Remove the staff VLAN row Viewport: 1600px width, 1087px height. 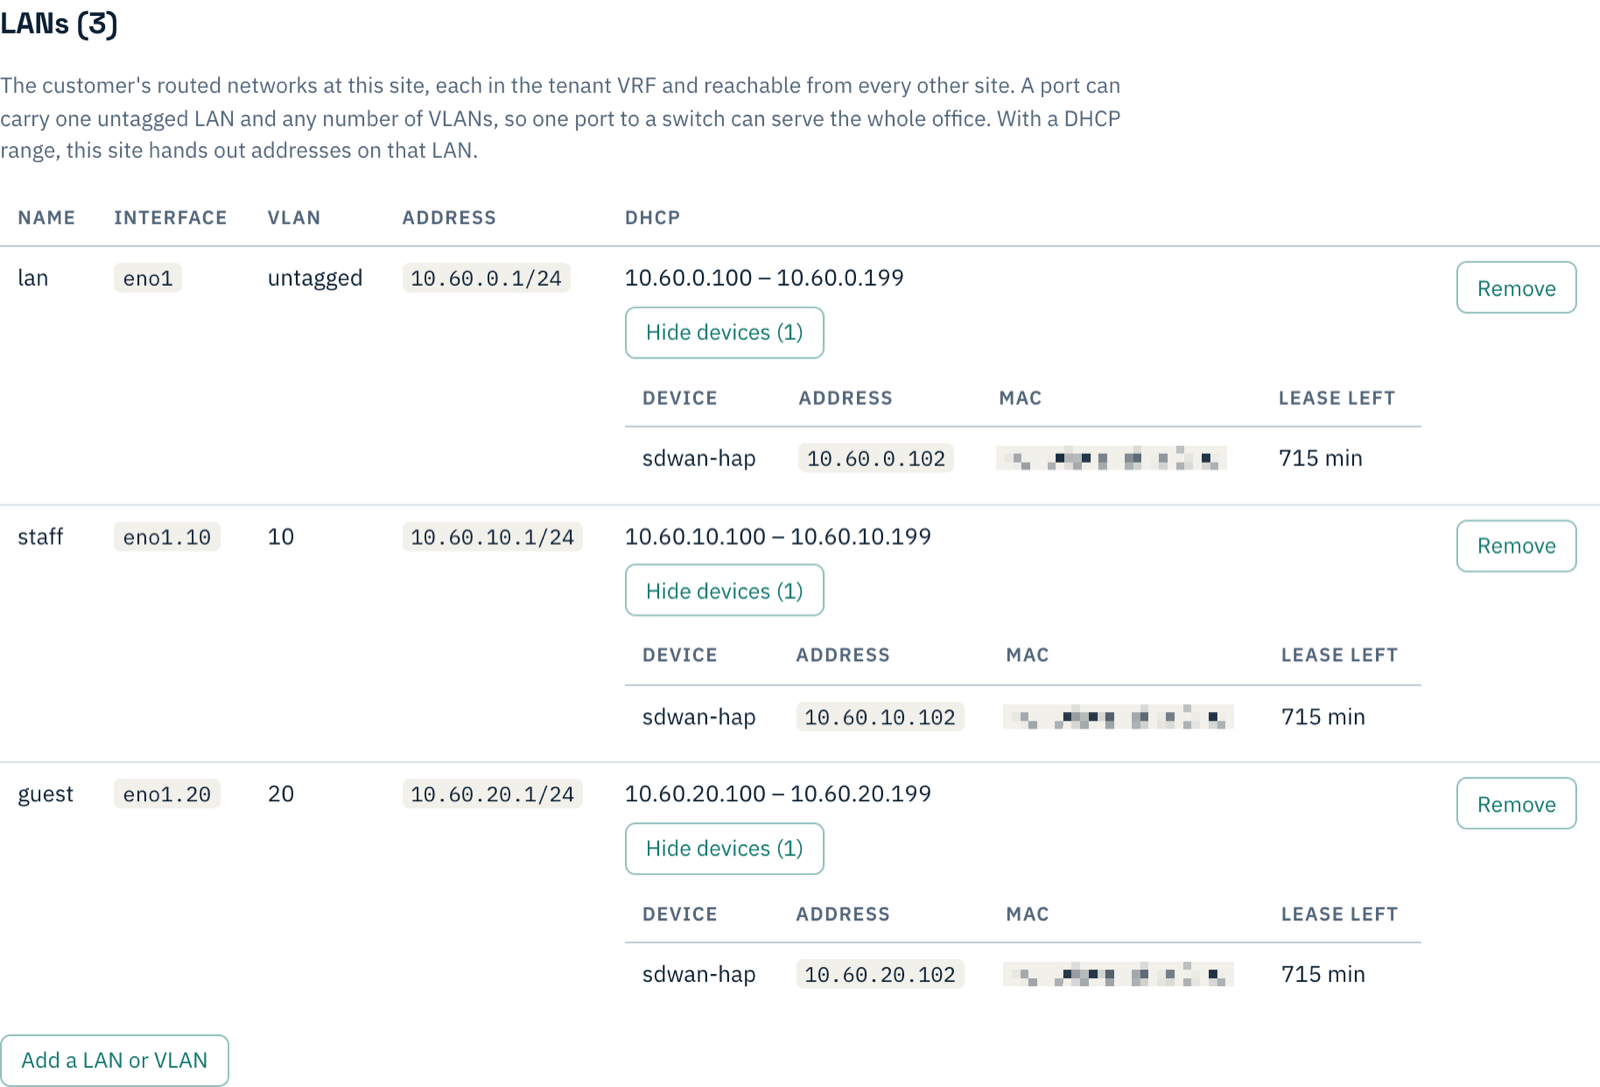point(1516,546)
